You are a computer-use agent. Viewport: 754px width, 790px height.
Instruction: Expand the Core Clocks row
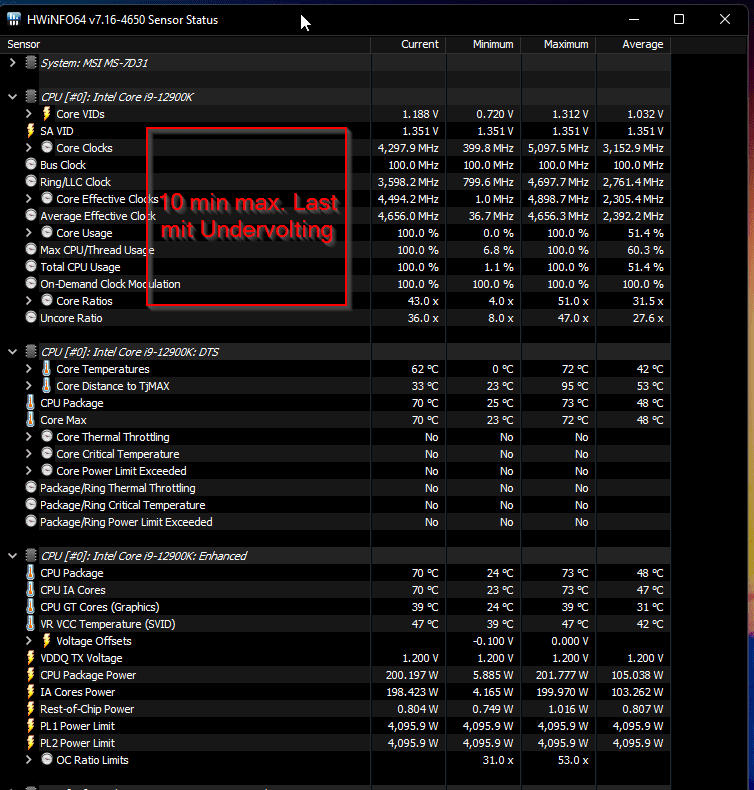click(x=29, y=148)
